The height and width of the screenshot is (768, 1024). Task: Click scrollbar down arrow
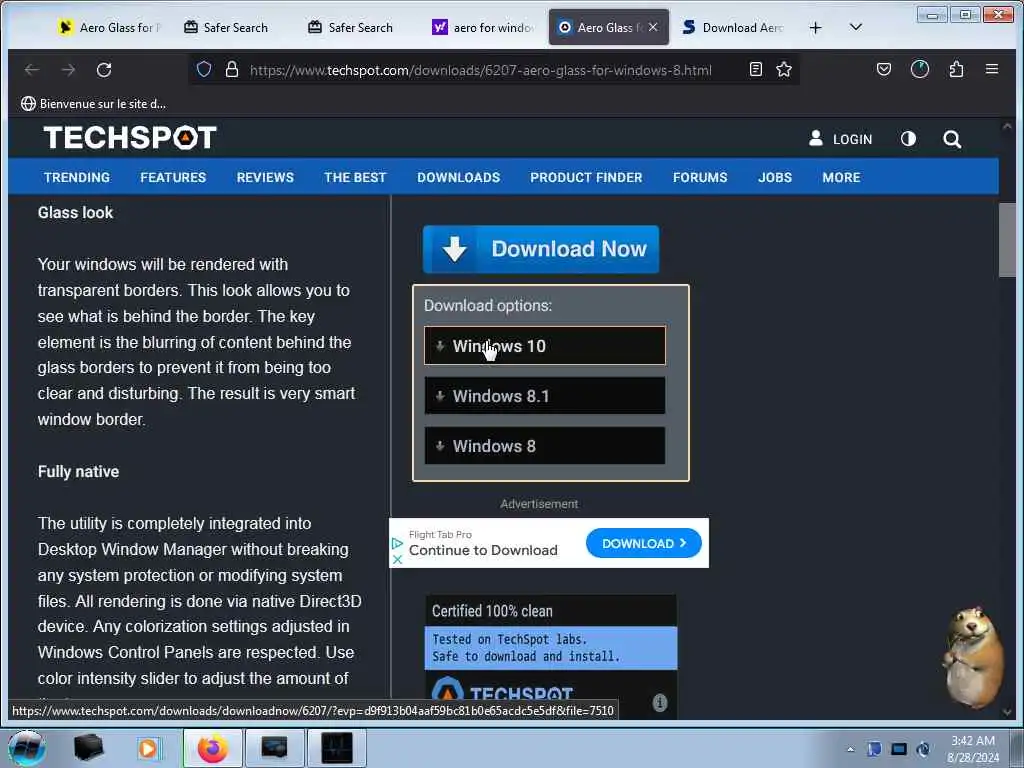(x=1007, y=712)
